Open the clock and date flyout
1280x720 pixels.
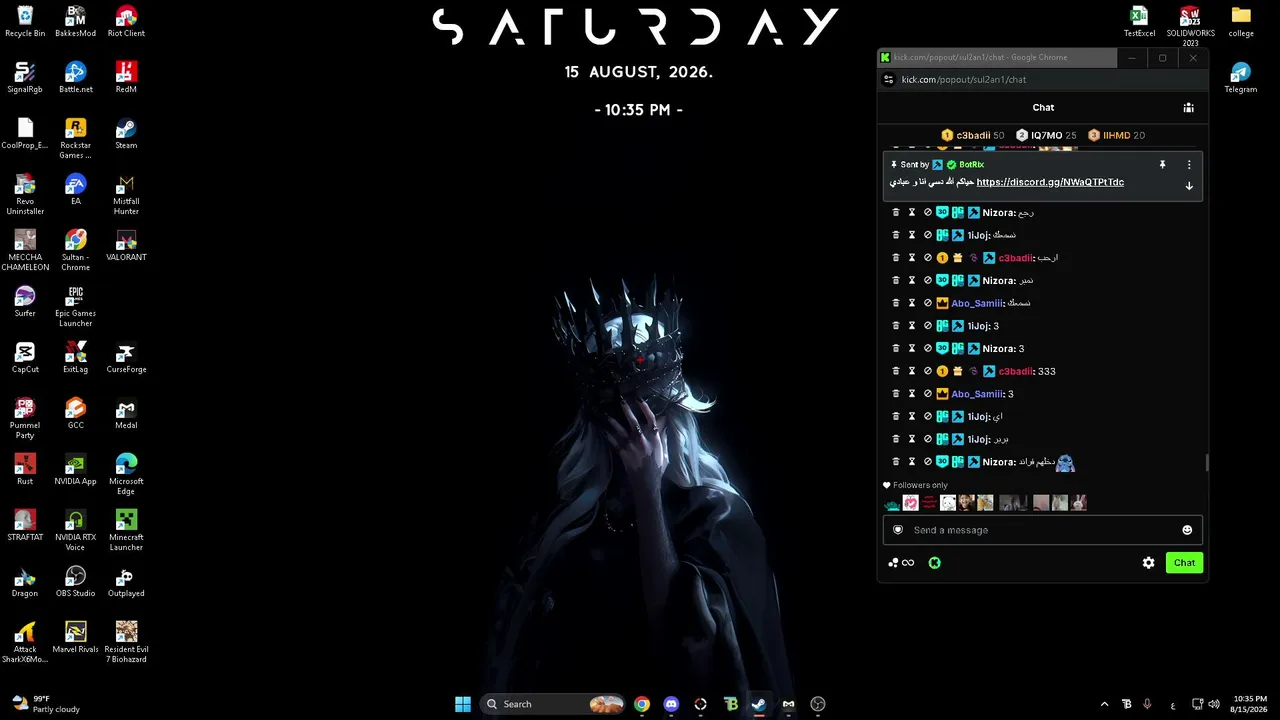coord(1250,704)
